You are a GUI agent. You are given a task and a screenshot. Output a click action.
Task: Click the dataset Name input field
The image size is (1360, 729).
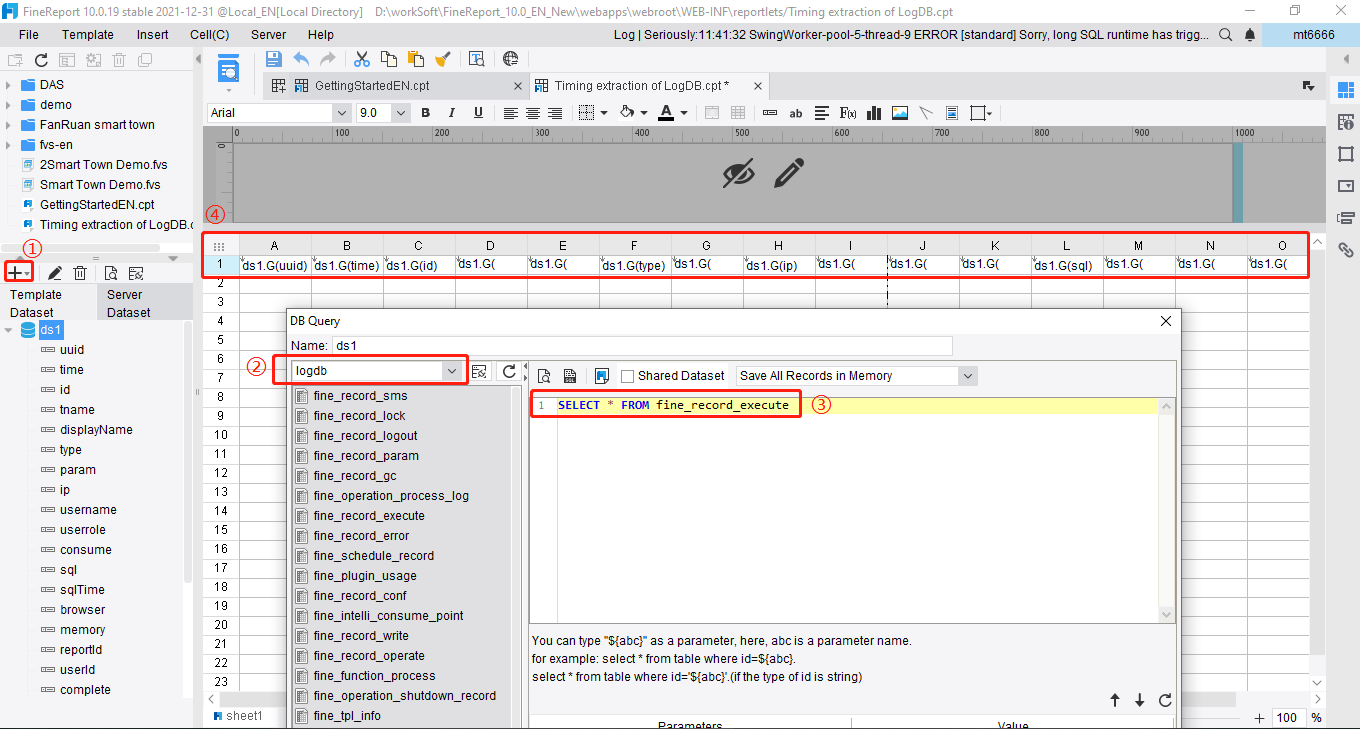coord(641,346)
